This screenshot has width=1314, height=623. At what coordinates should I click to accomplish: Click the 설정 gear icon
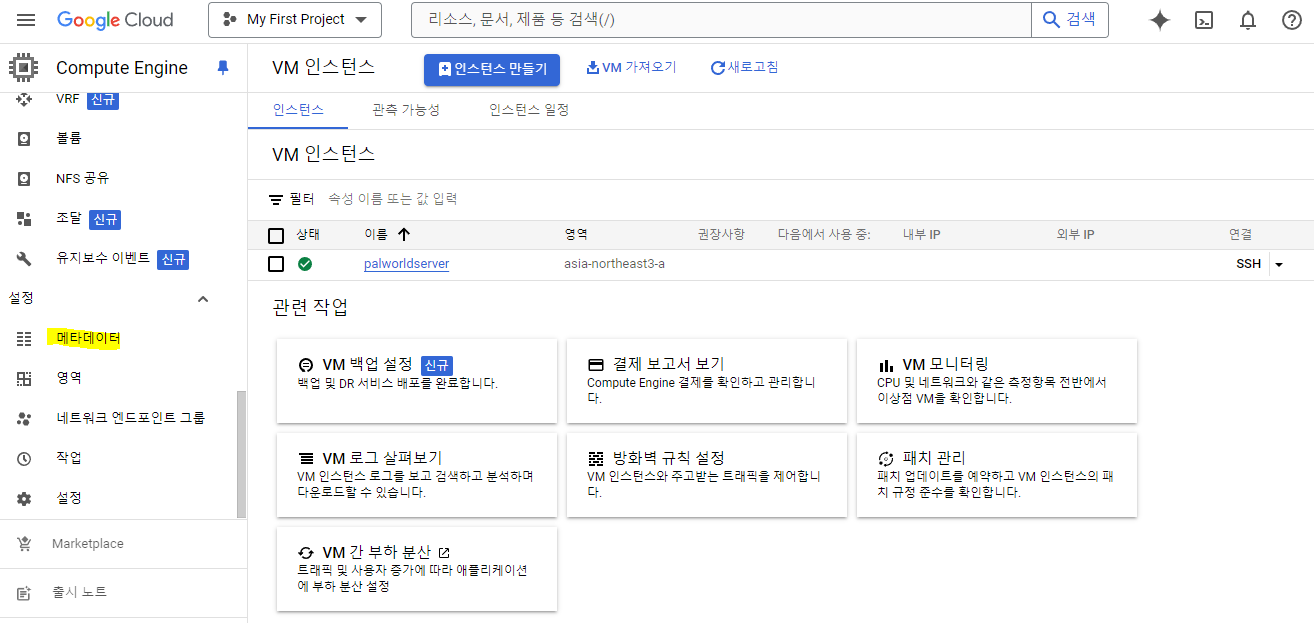tap(25, 498)
